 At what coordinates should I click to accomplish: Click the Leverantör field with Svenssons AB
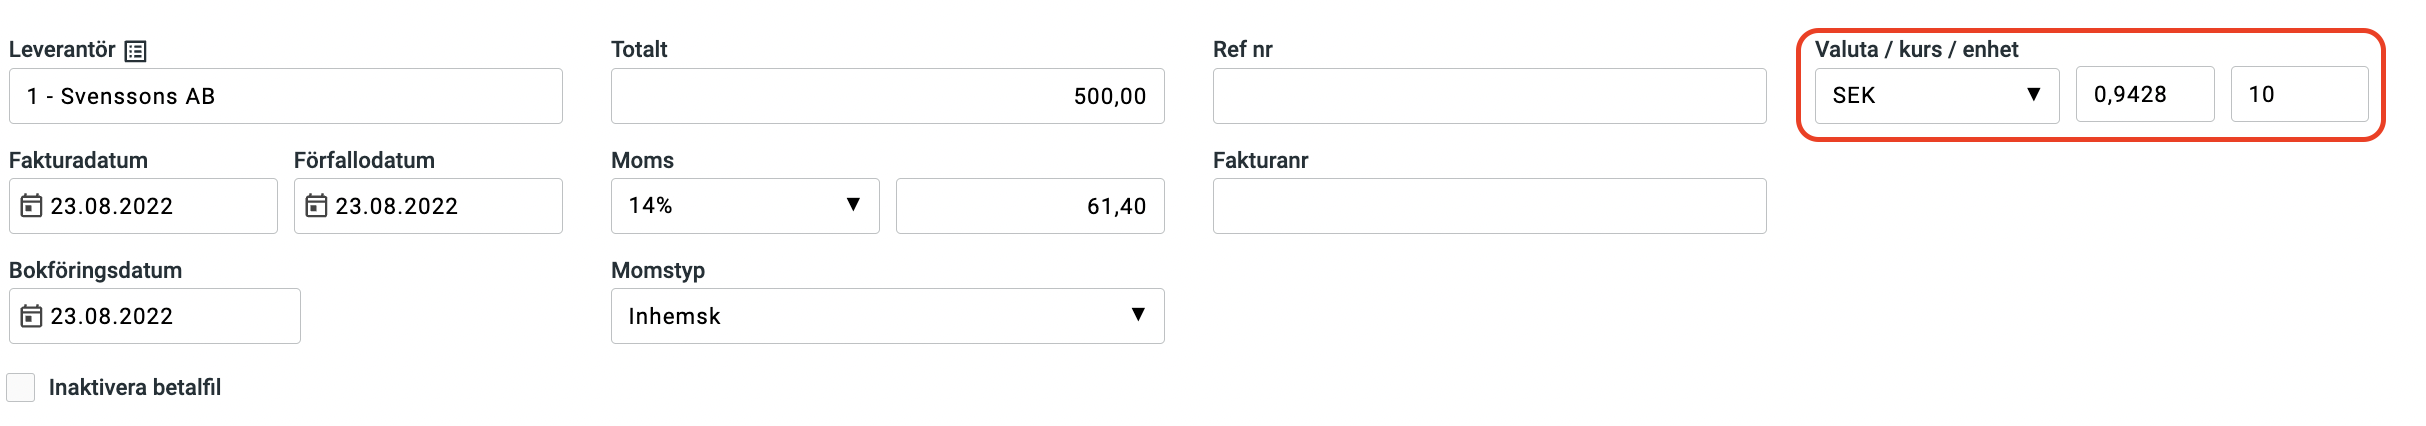pyautogui.click(x=286, y=96)
